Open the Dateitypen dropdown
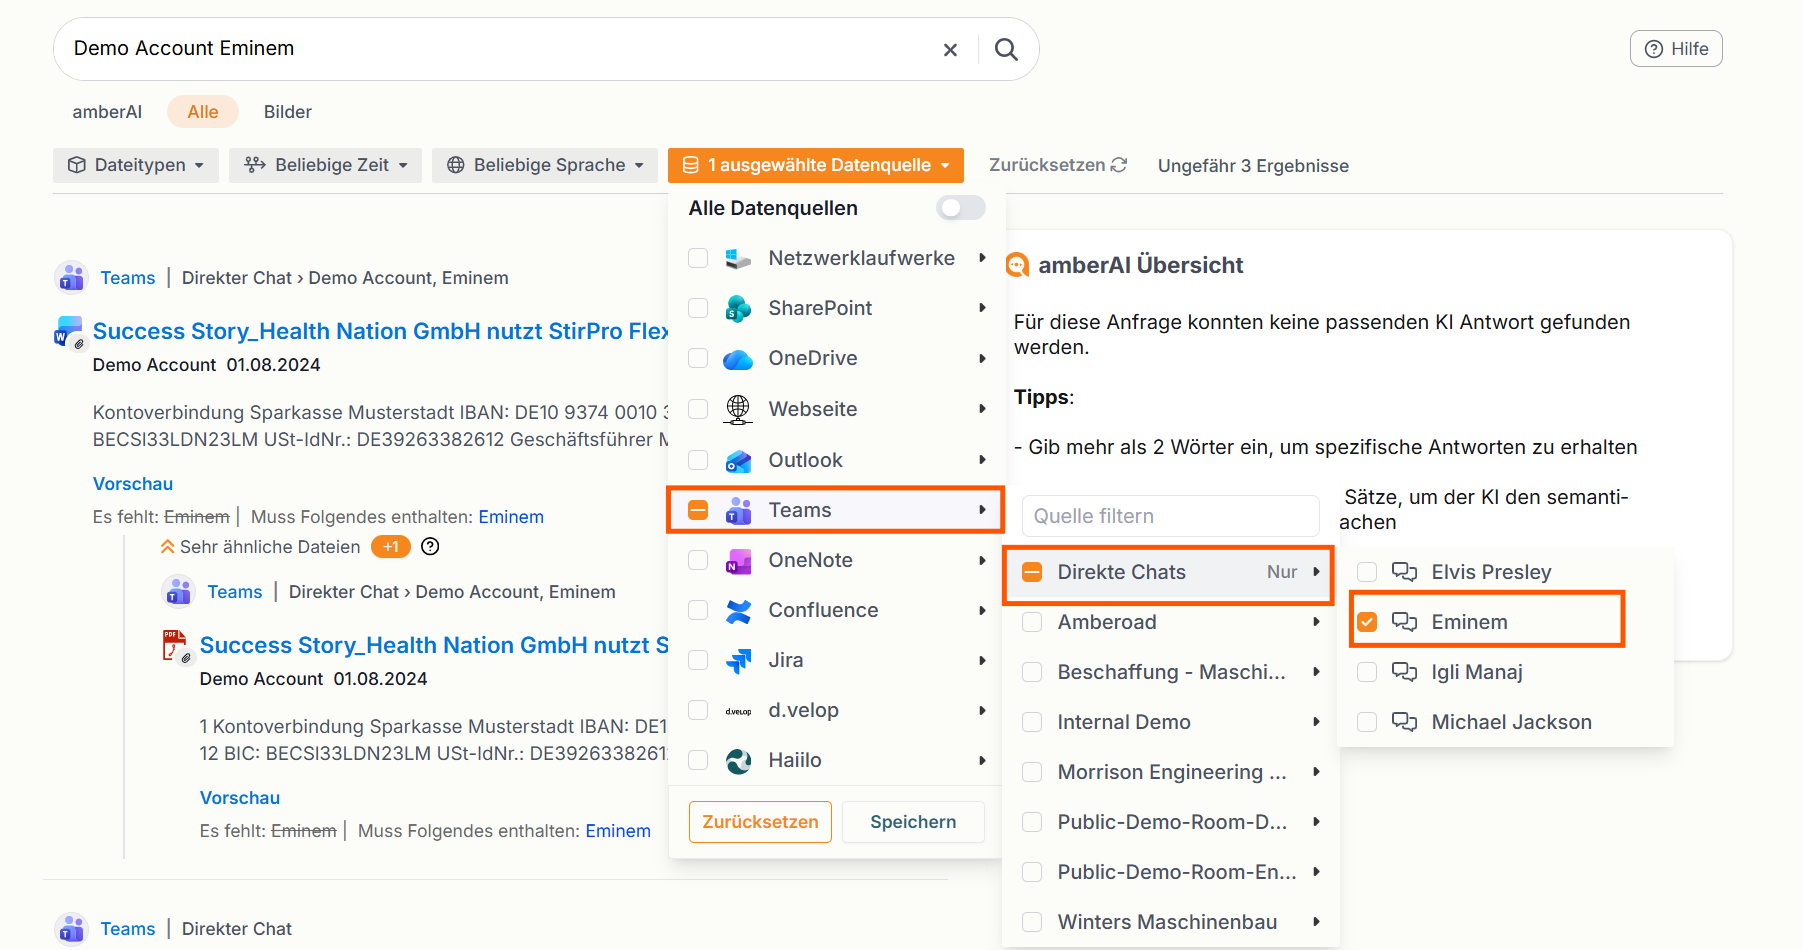1802x950 pixels. tap(136, 165)
